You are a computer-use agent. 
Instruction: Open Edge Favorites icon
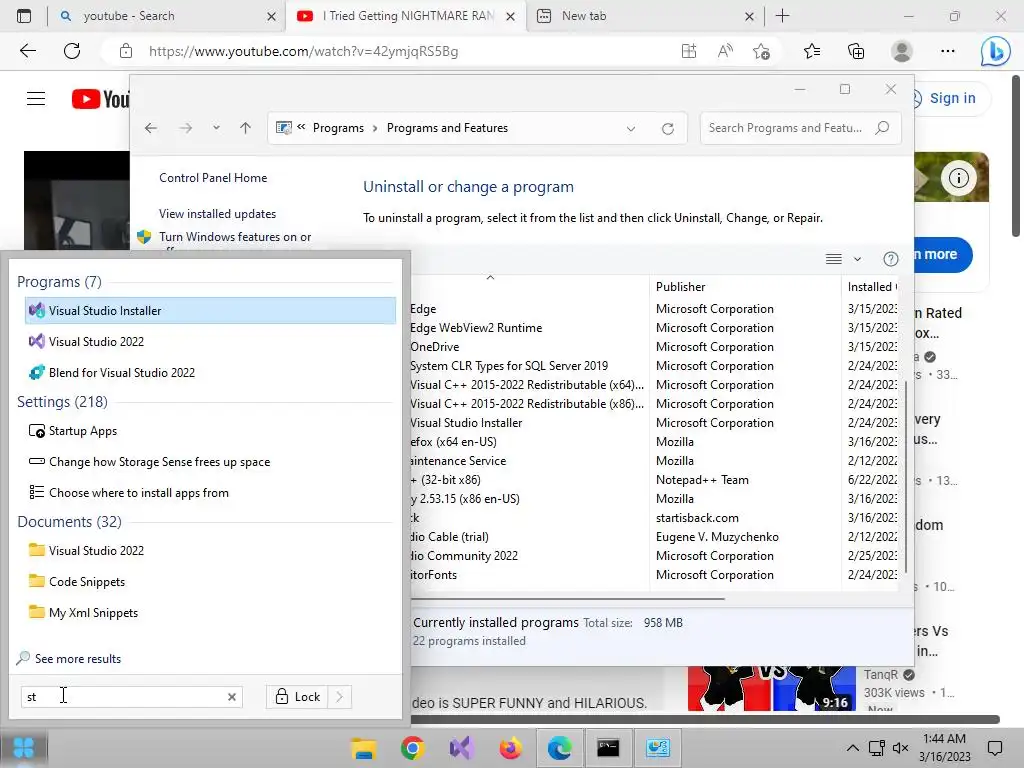pyautogui.click(x=812, y=51)
